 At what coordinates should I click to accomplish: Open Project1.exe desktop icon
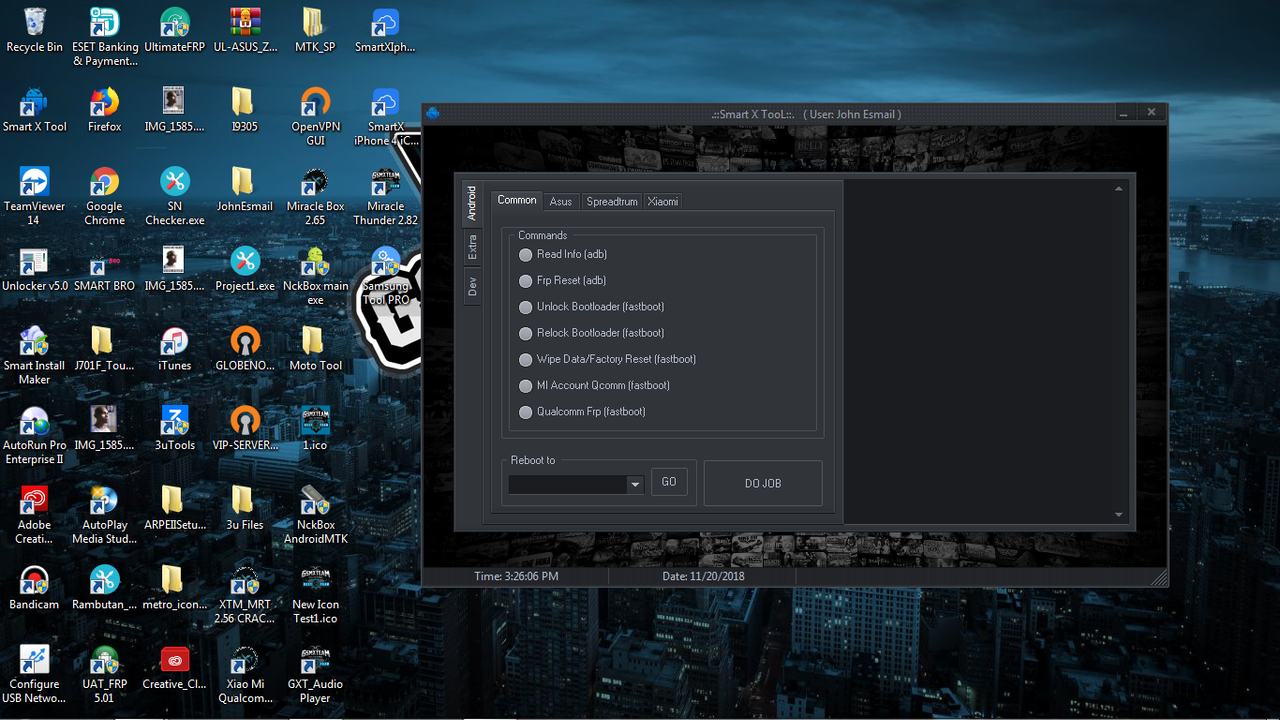click(245, 269)
